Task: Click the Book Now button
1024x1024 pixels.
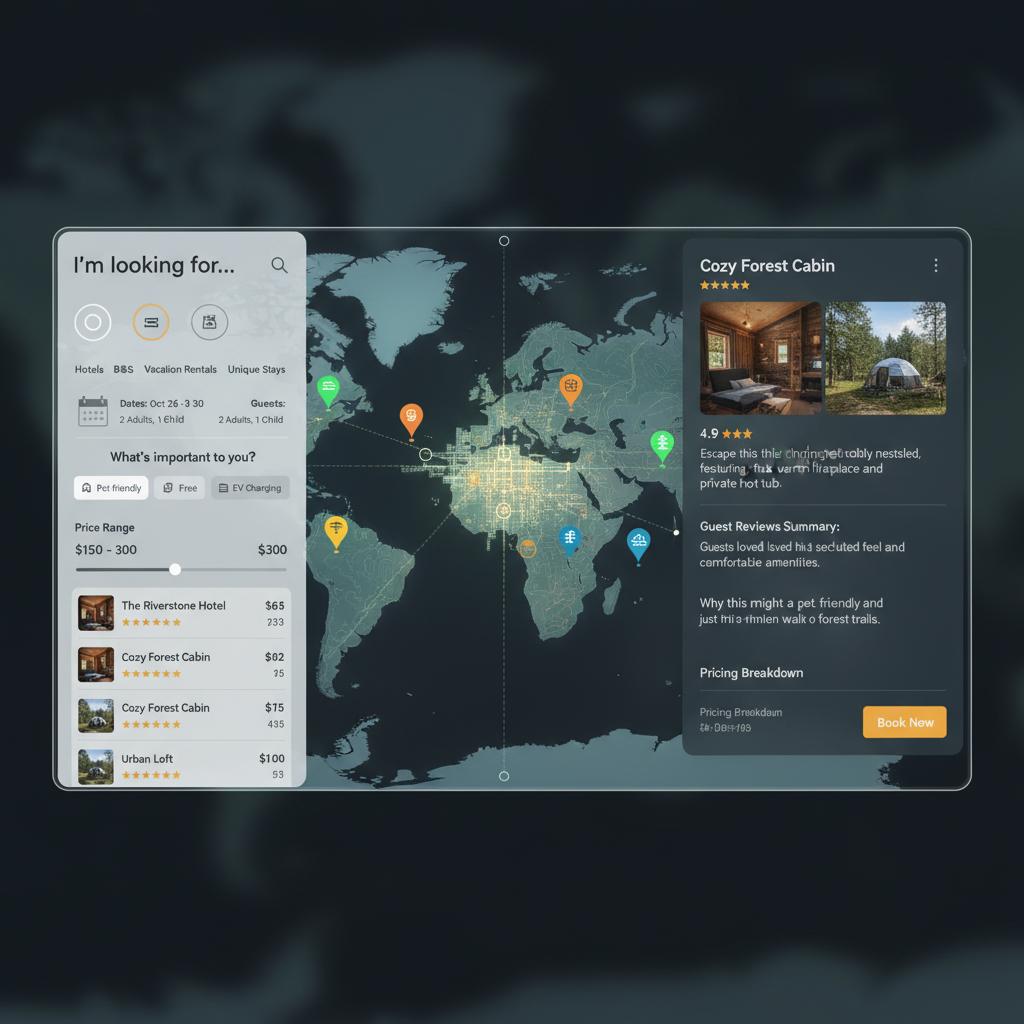Action: (904, 722)
